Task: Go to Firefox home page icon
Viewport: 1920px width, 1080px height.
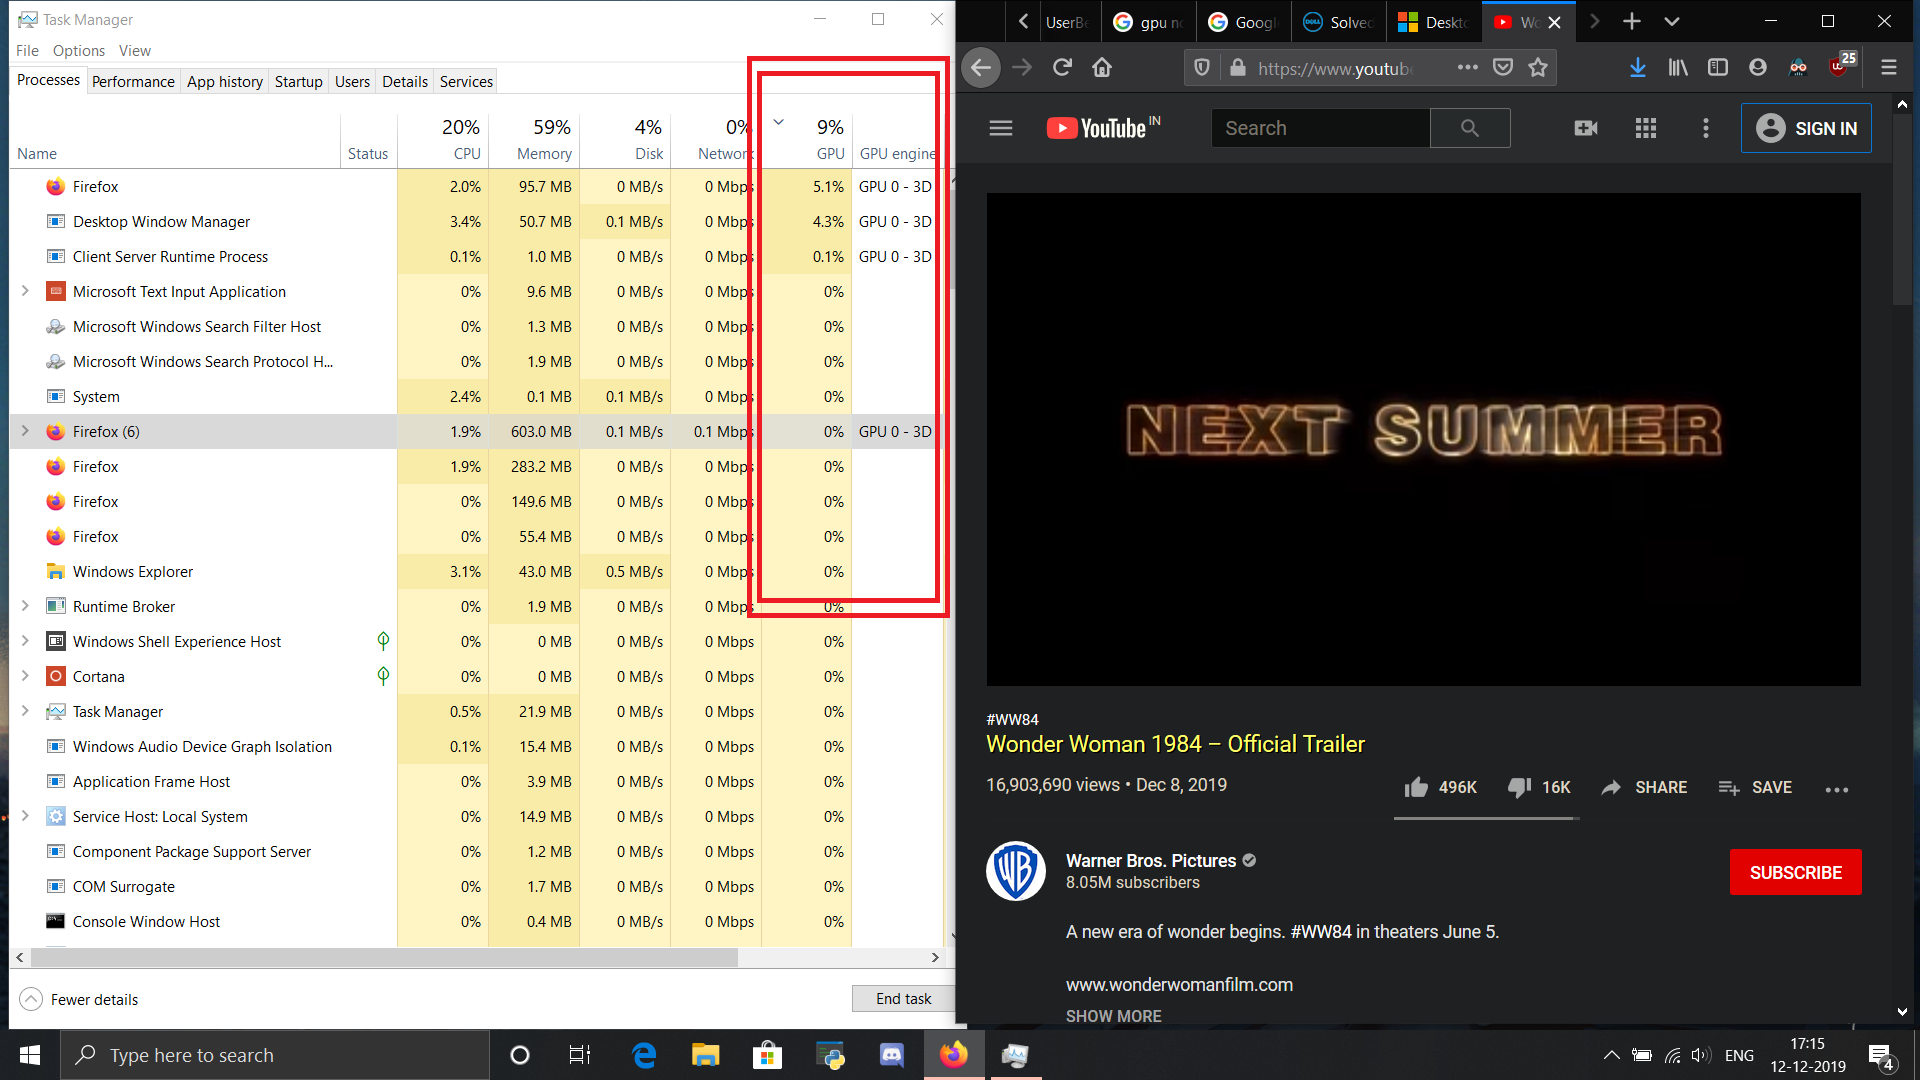Action: pos(1102,68)
